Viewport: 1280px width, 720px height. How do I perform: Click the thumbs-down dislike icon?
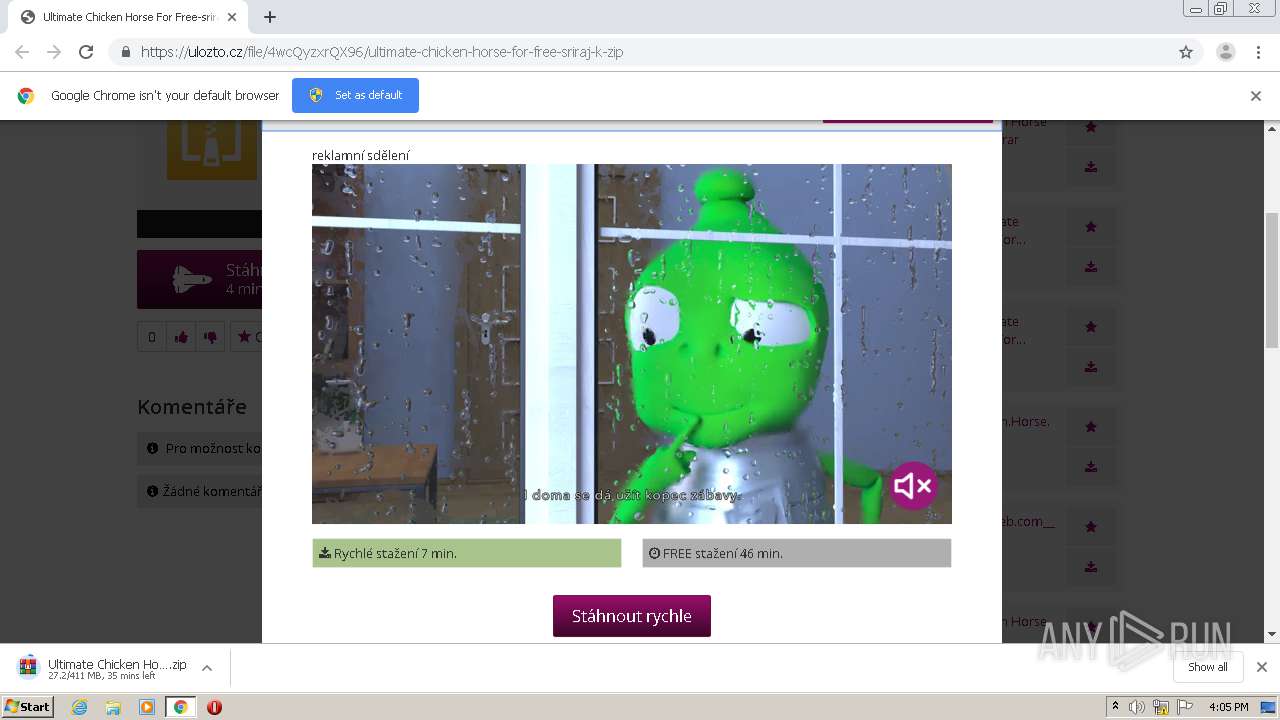click(x=210, y=337)
